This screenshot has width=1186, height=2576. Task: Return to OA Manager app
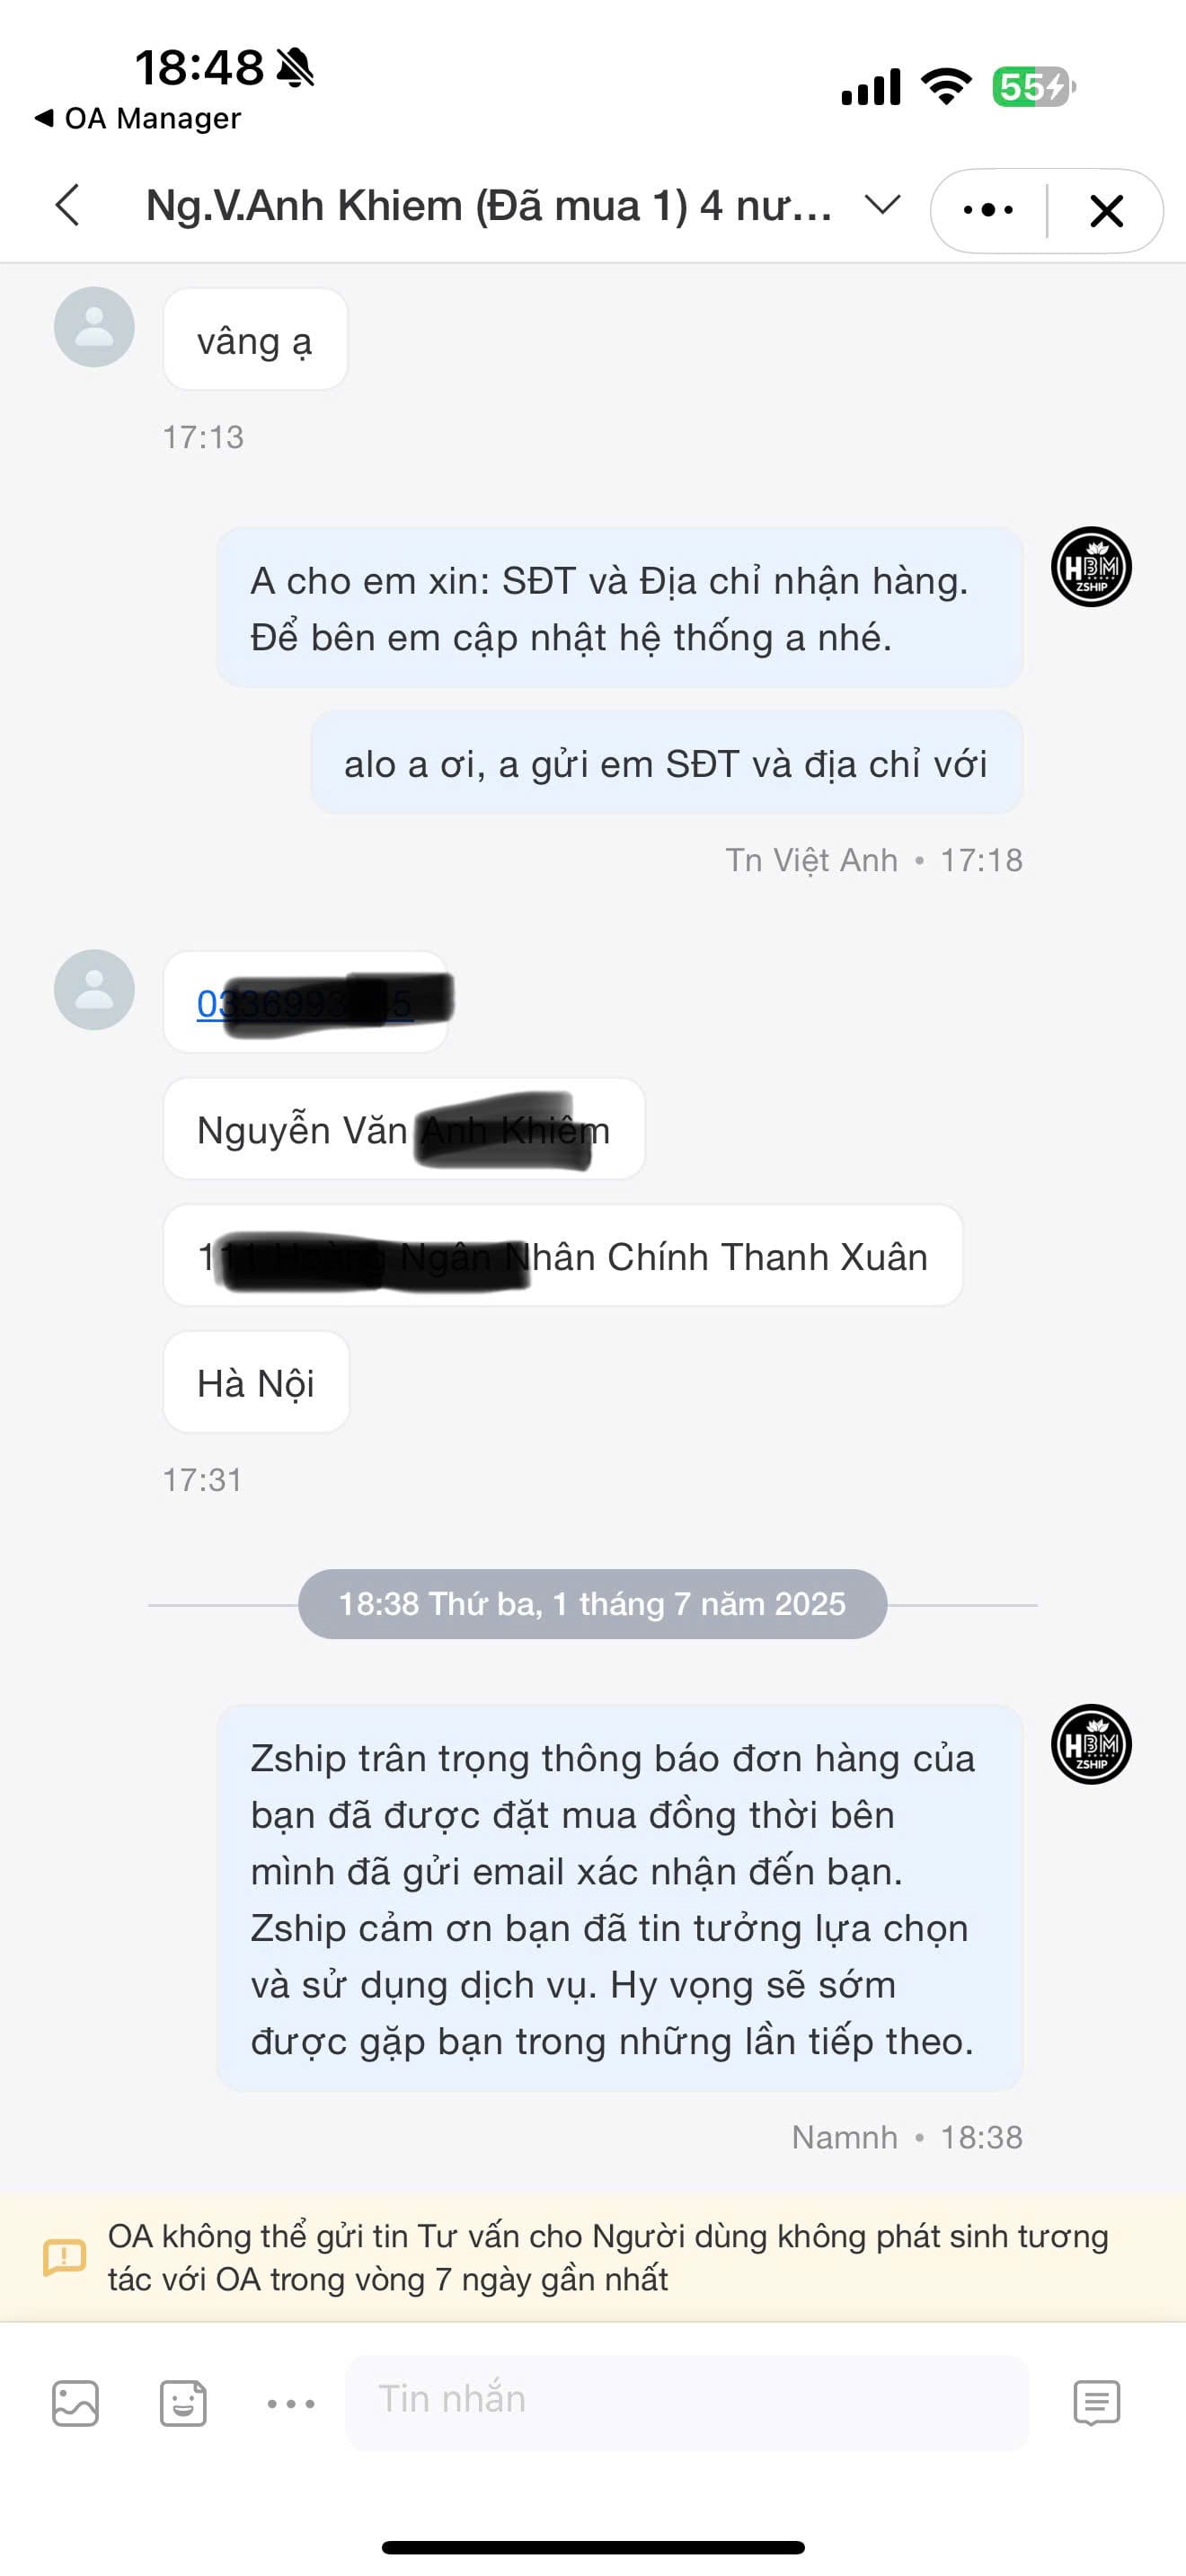click(137, 118)
